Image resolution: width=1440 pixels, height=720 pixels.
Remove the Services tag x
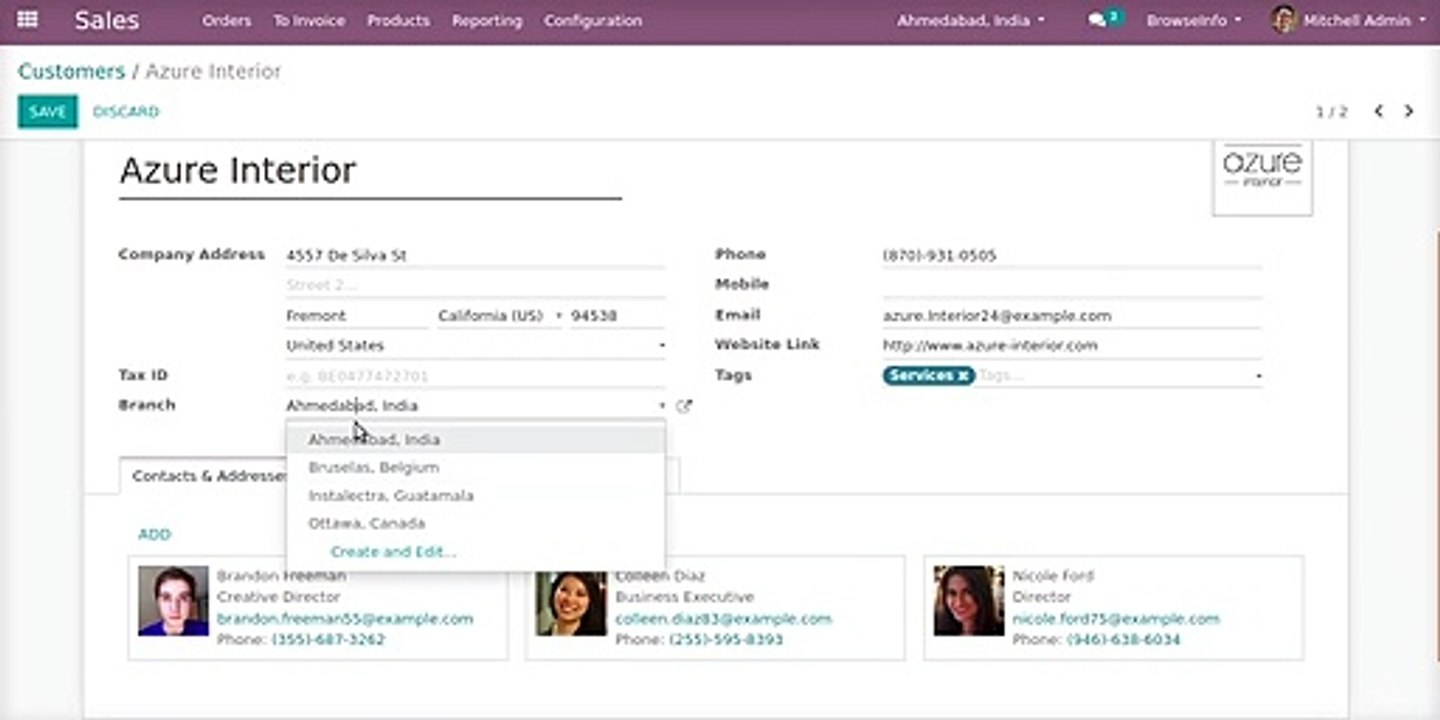(x=963, y=375)
